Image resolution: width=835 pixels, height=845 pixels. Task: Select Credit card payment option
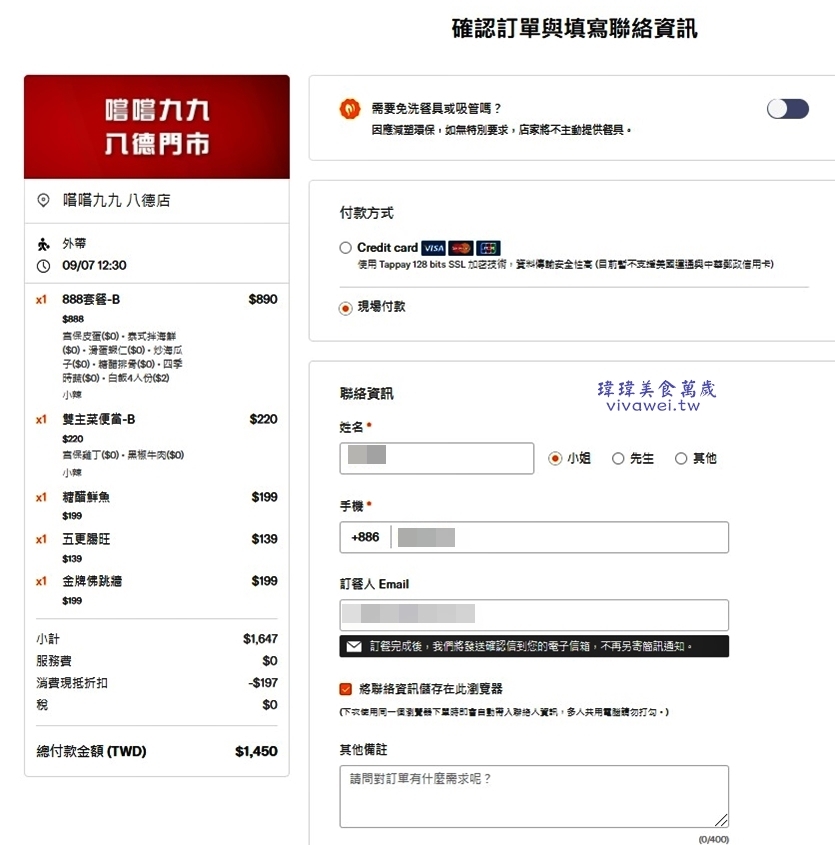point(346,248)
